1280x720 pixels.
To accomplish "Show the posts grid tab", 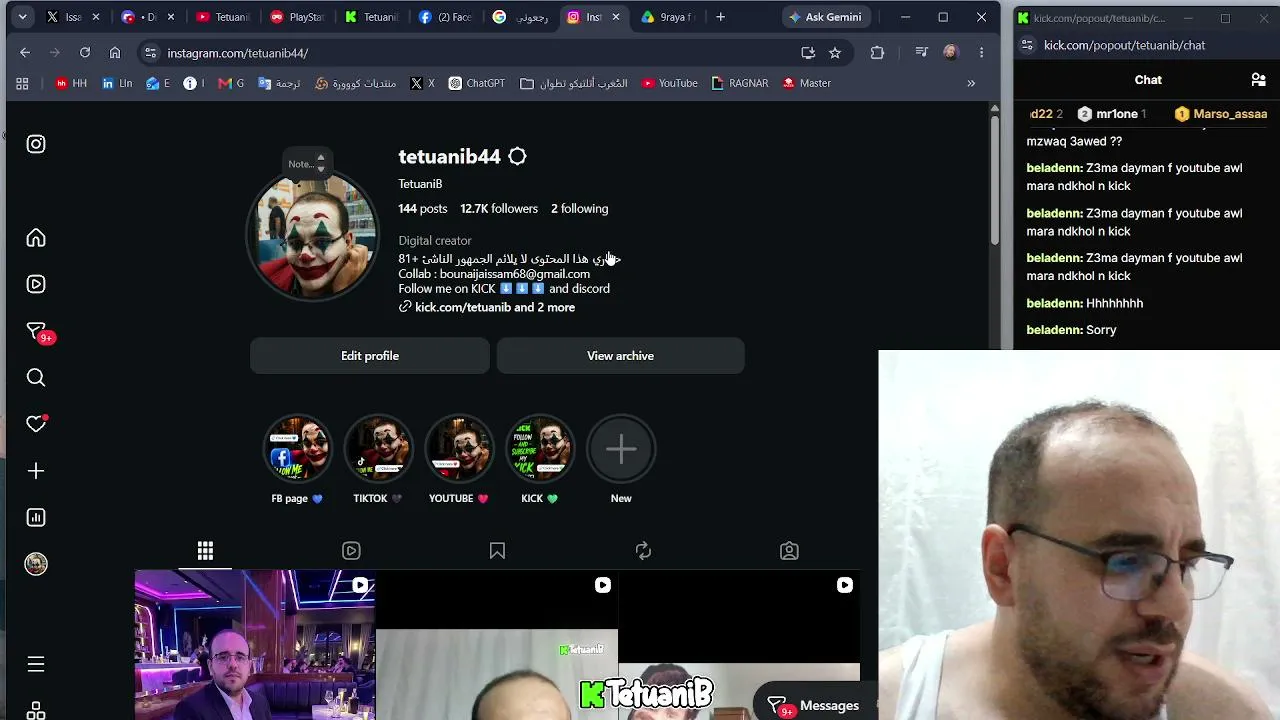I will [205, 551].
